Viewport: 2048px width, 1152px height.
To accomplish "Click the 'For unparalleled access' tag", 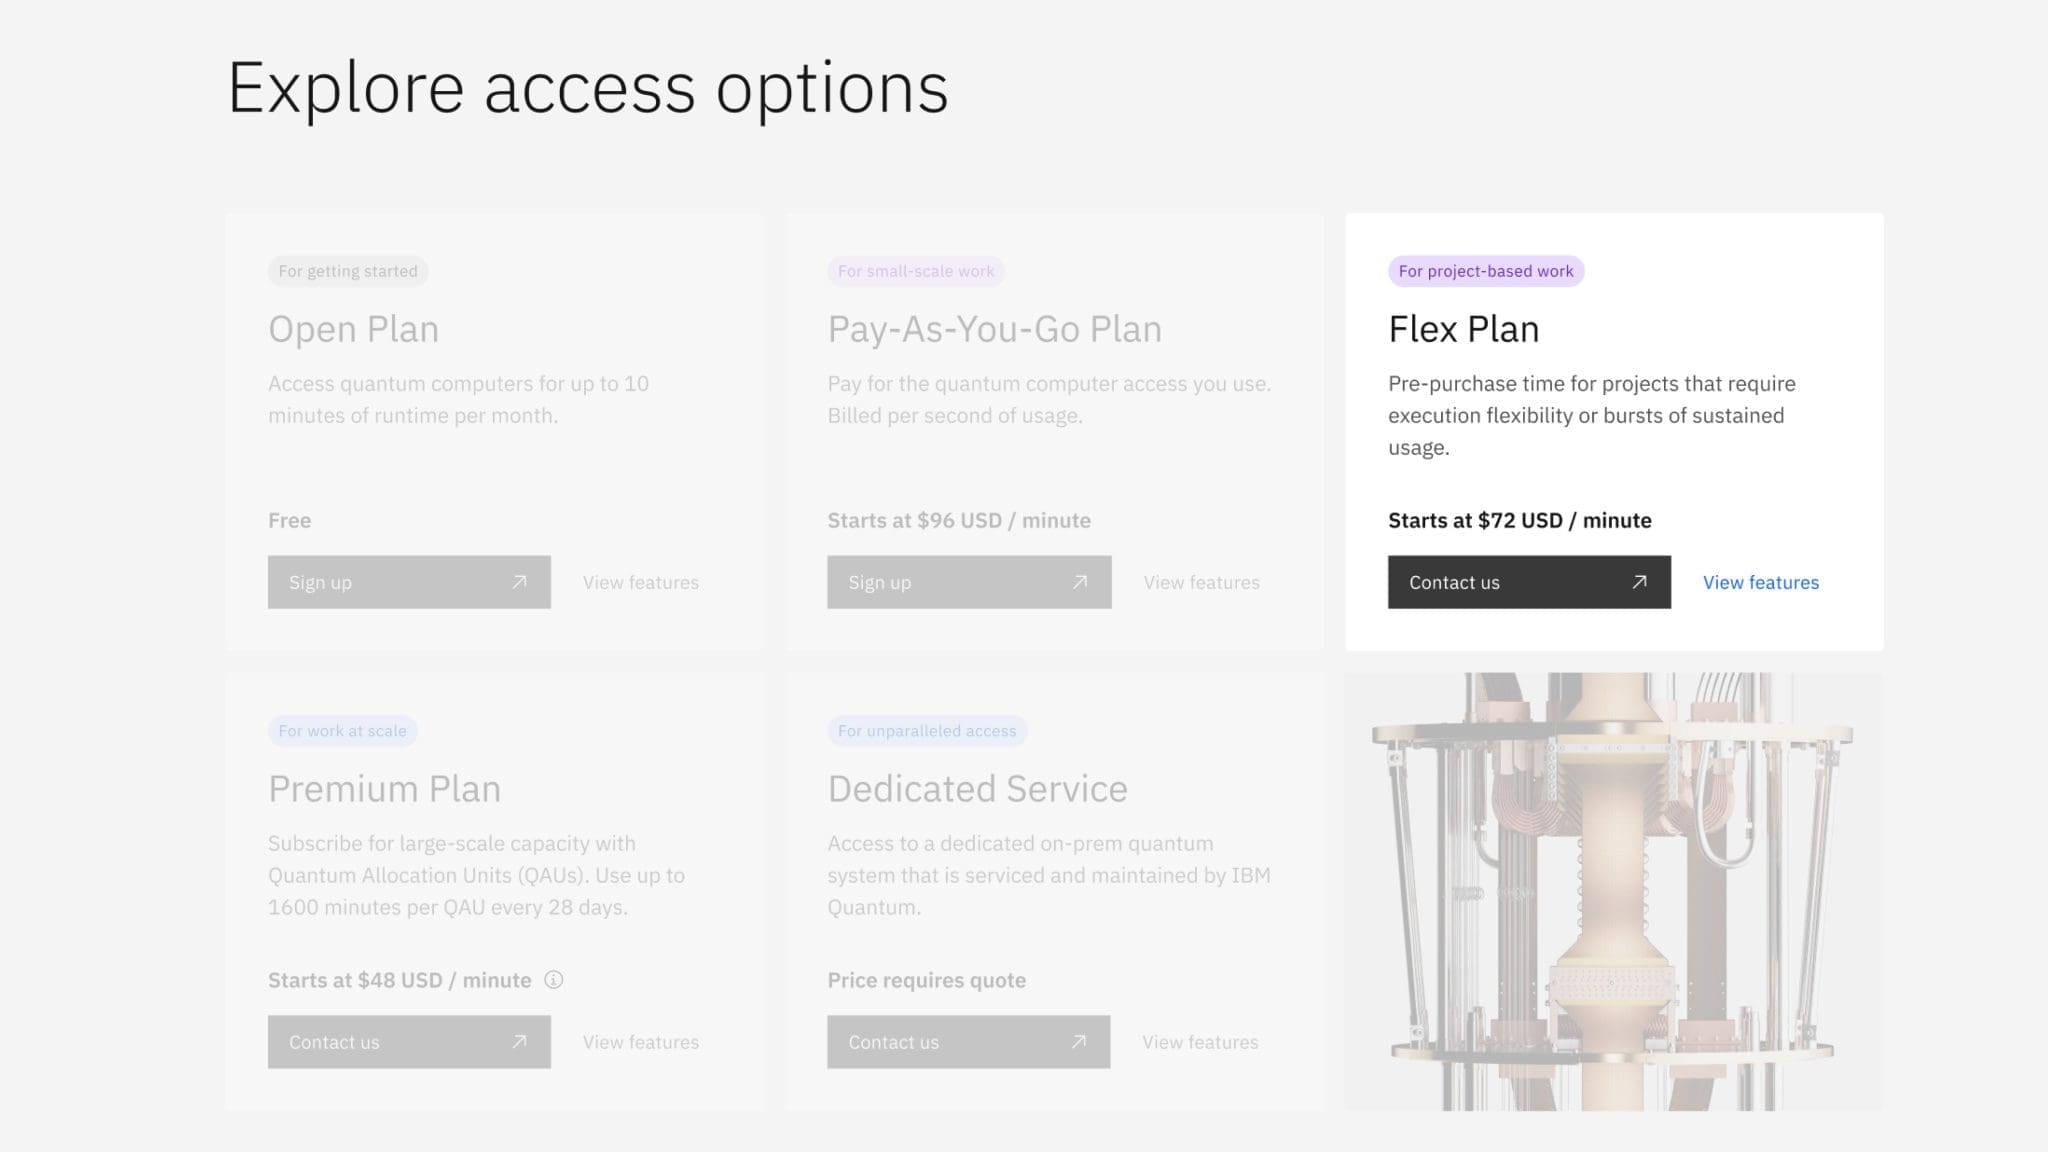I will point(926,730).
